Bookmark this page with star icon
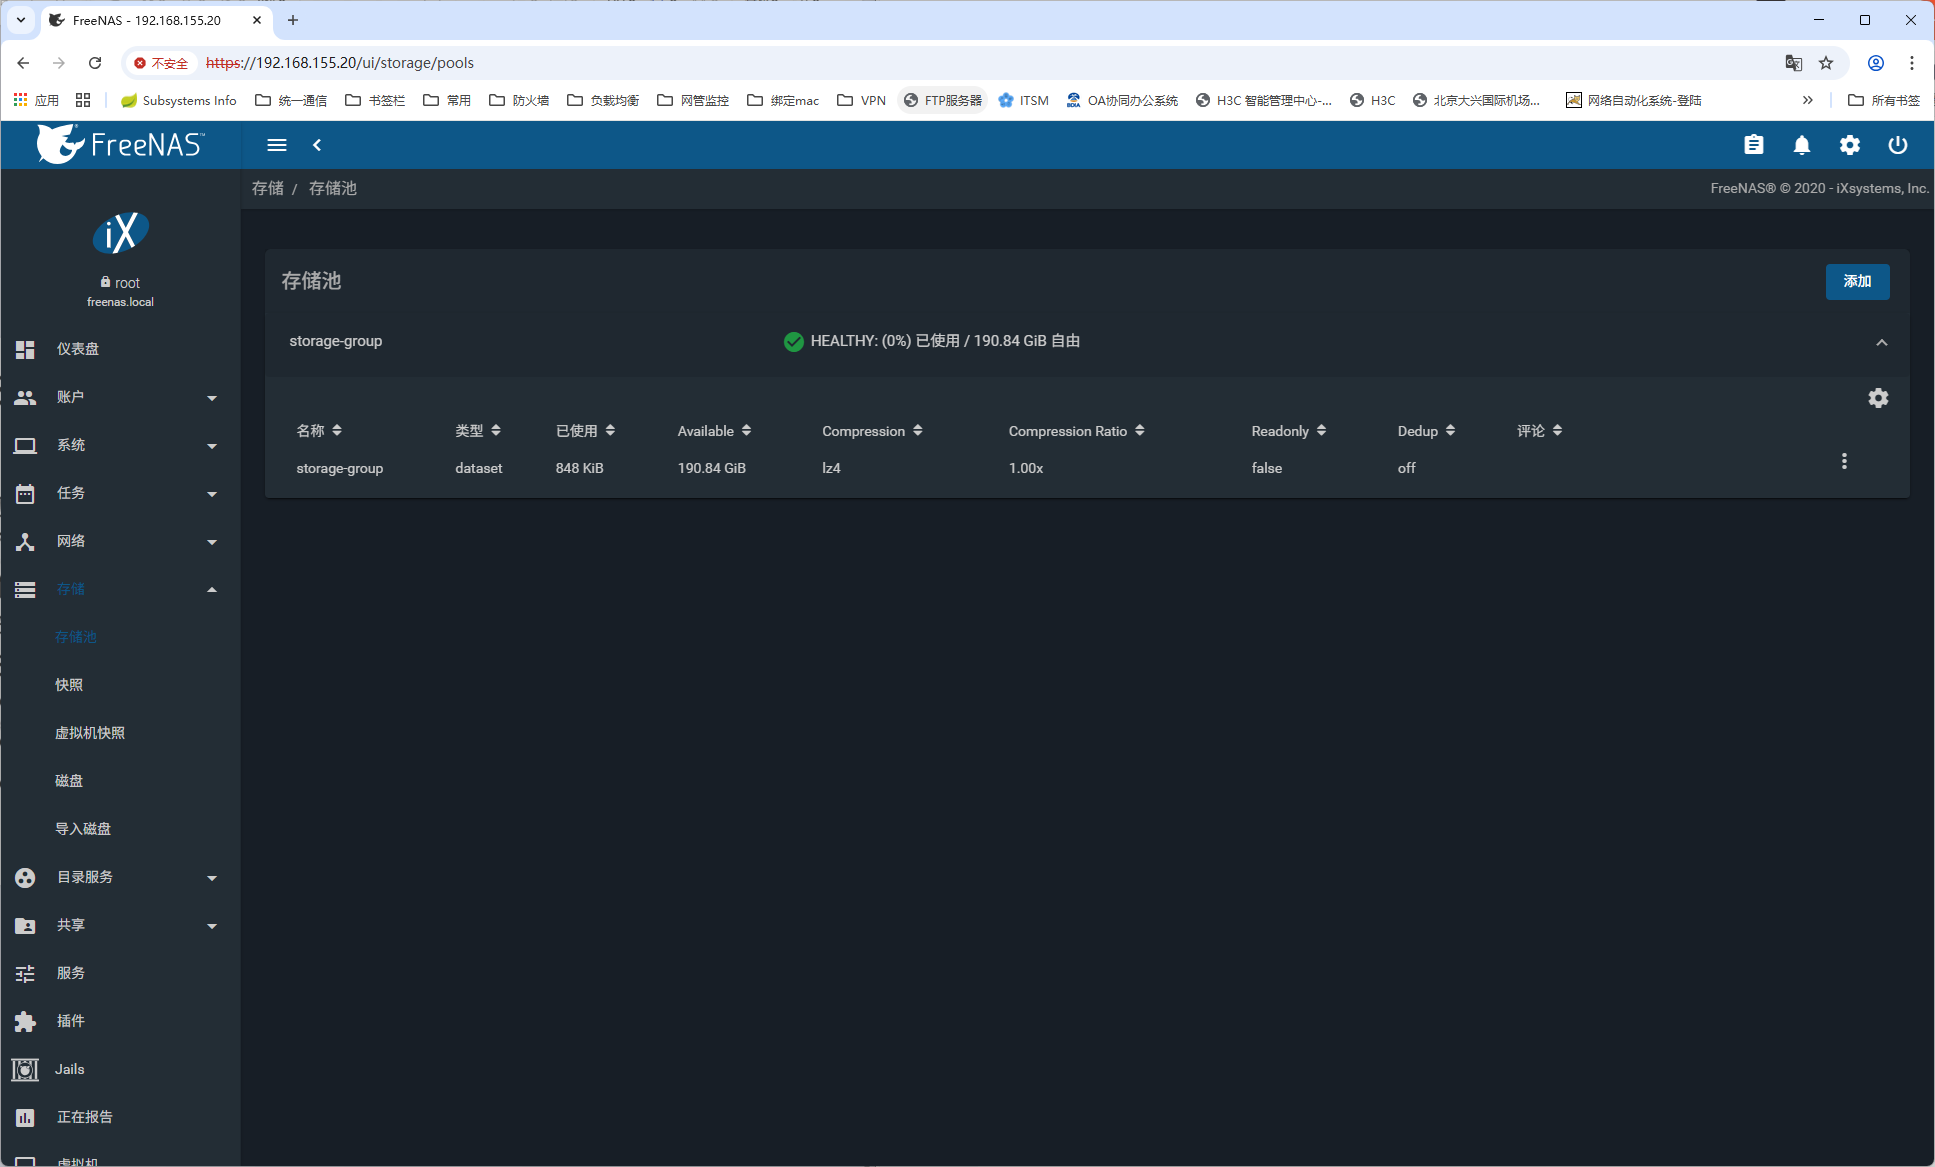1935x1167 pixels. (1826, 63)
